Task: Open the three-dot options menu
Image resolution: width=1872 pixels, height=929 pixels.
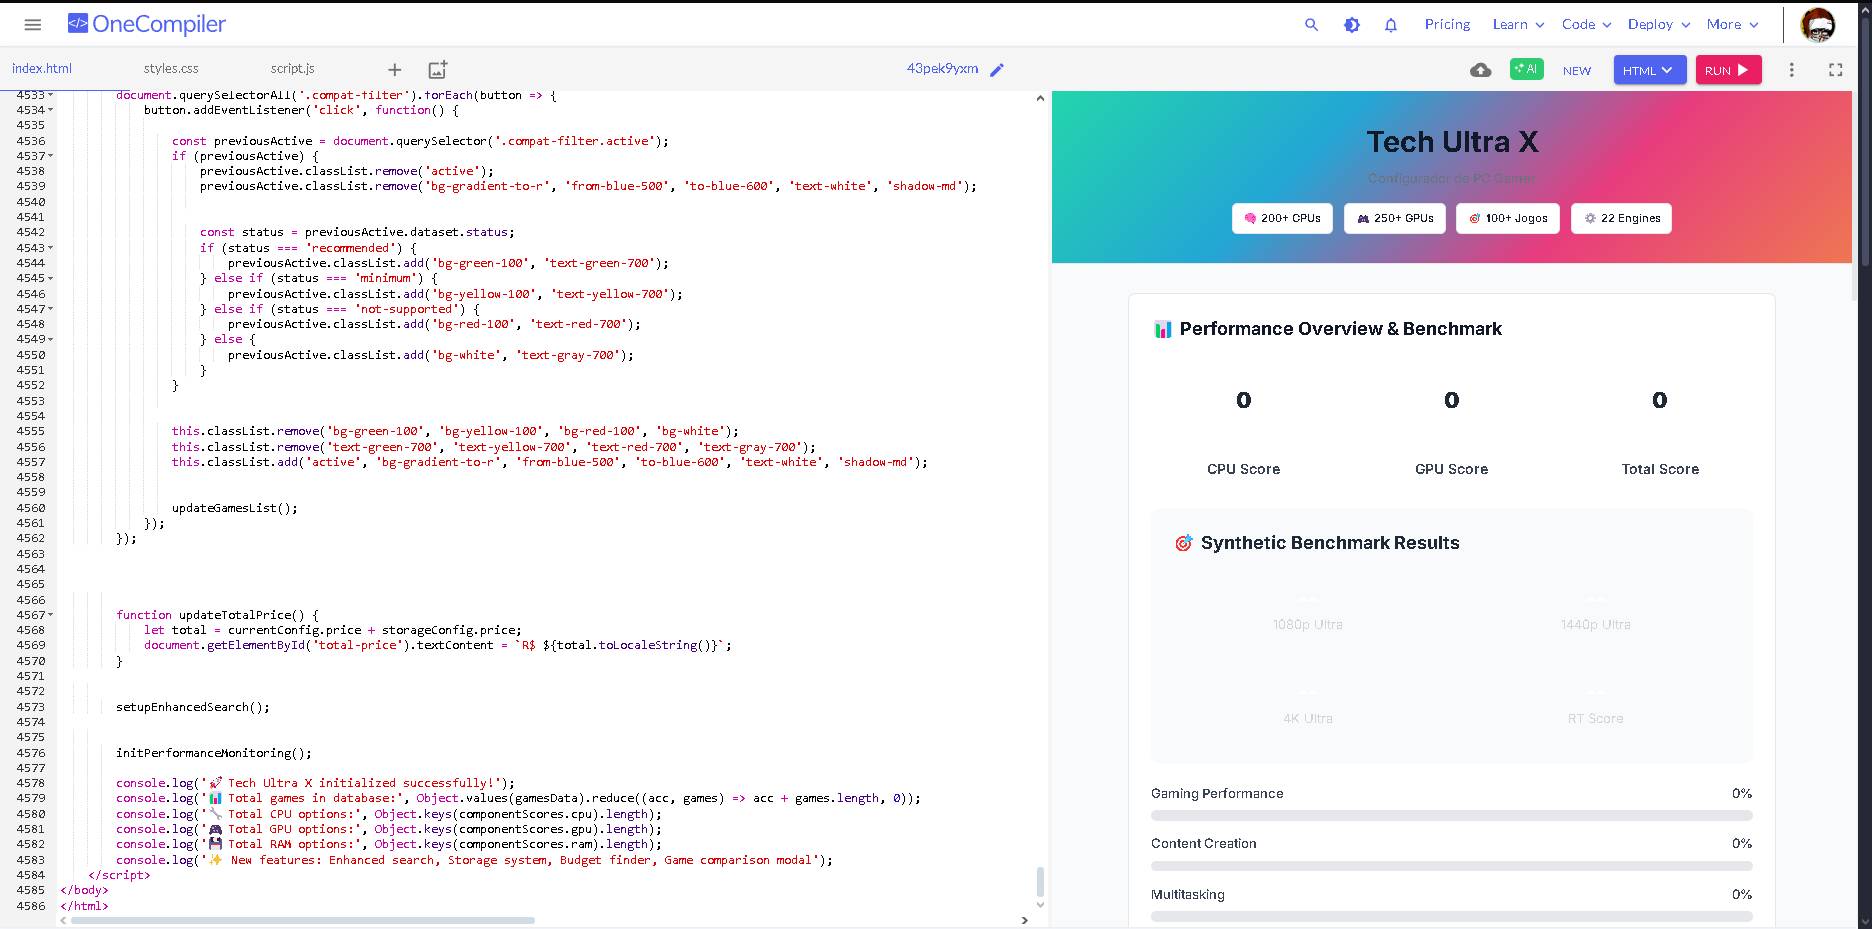Action: pos(1791,70)
